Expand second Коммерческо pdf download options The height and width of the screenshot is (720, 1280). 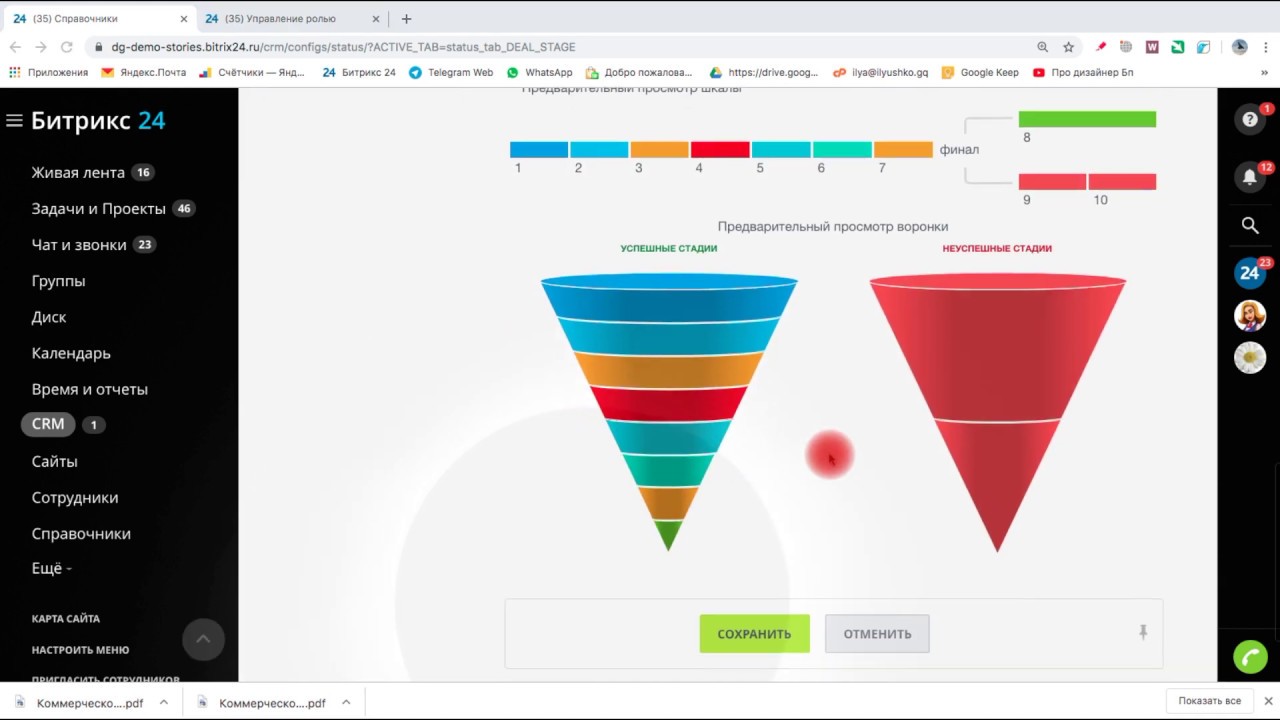[346, 702]
